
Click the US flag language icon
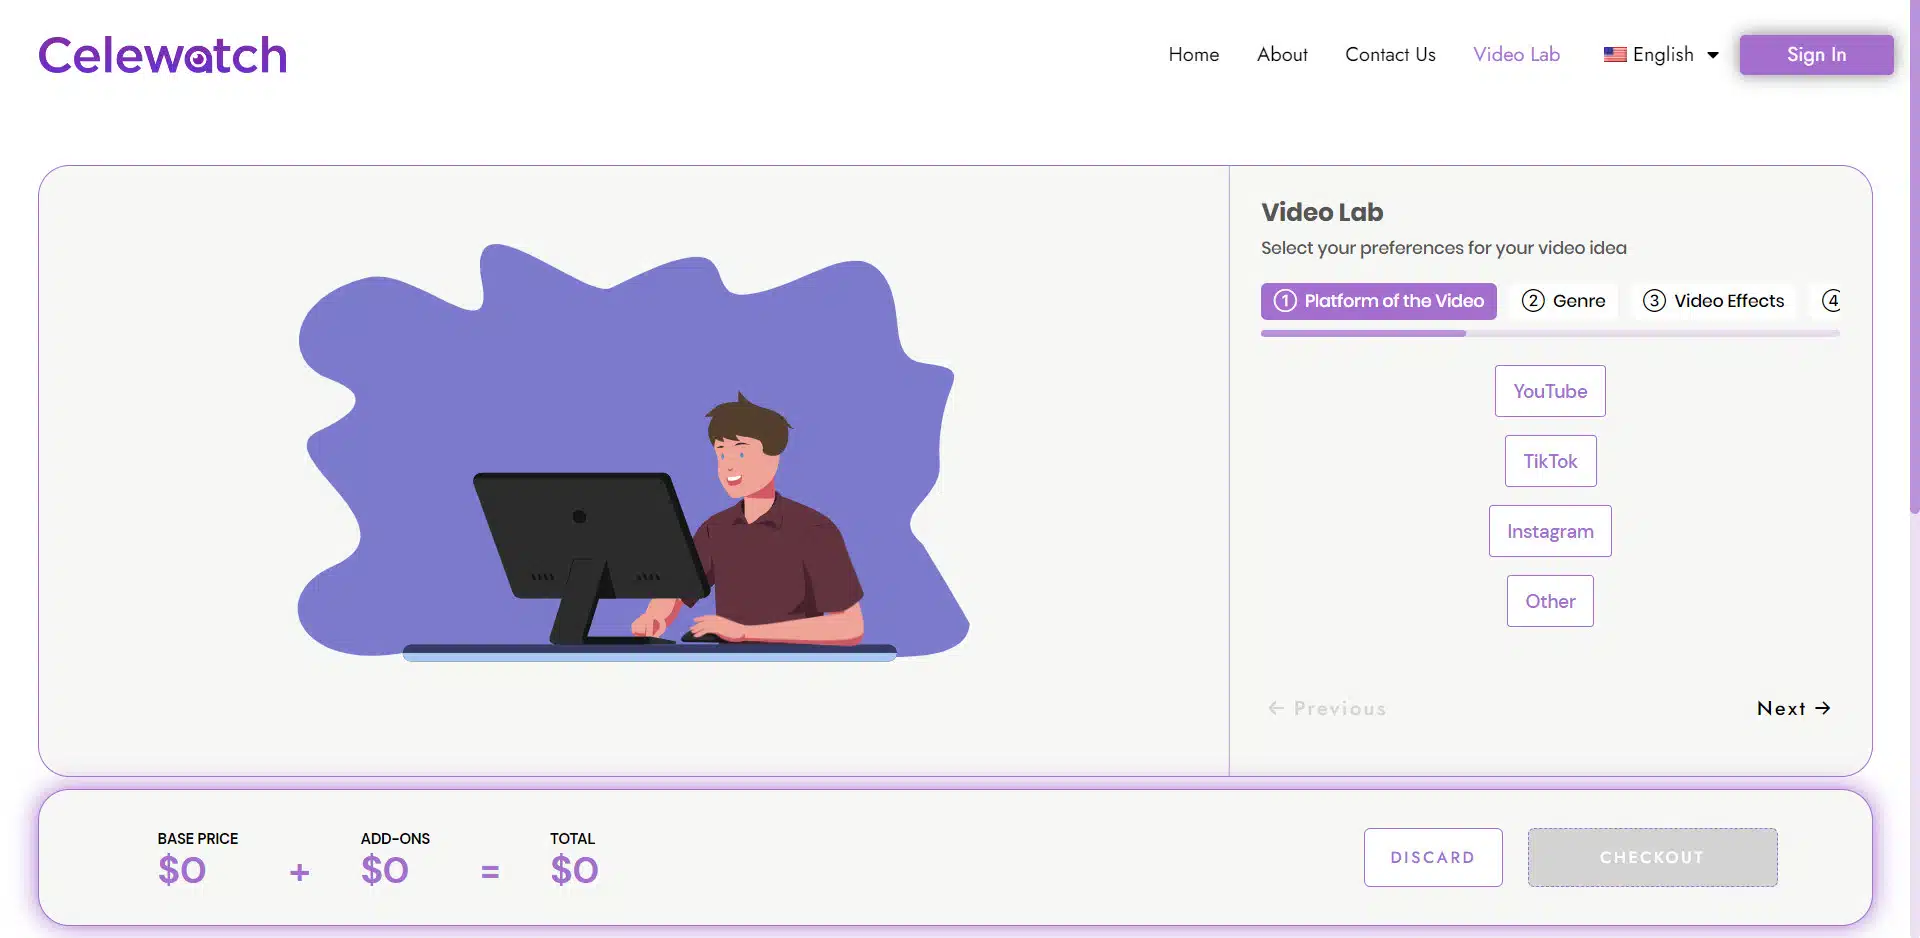(1614, 55)
